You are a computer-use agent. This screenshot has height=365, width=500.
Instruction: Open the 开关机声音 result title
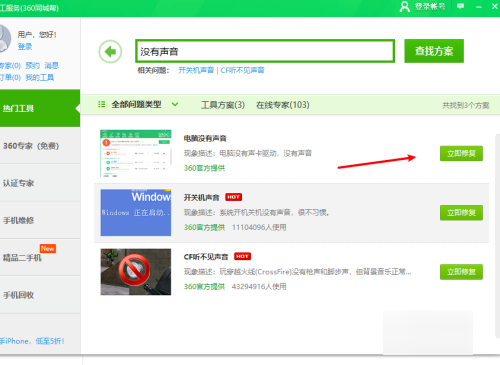tap(201, 198)
